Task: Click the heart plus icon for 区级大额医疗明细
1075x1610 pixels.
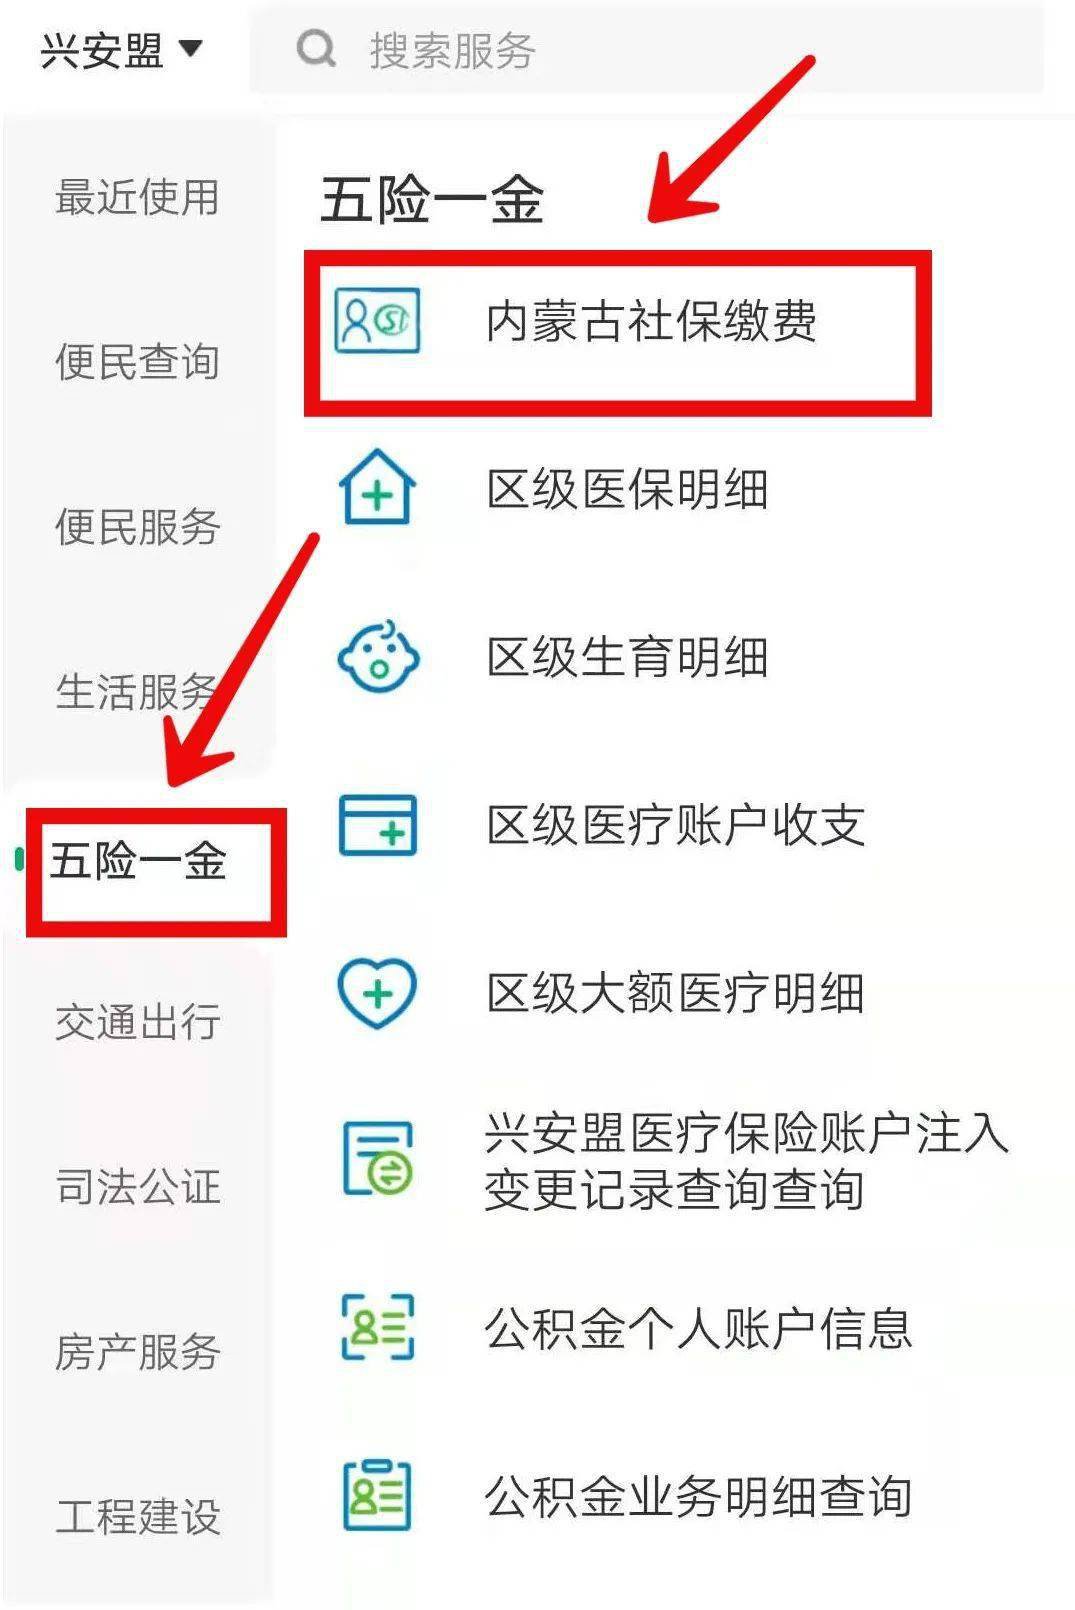Action: pos(377,993)
